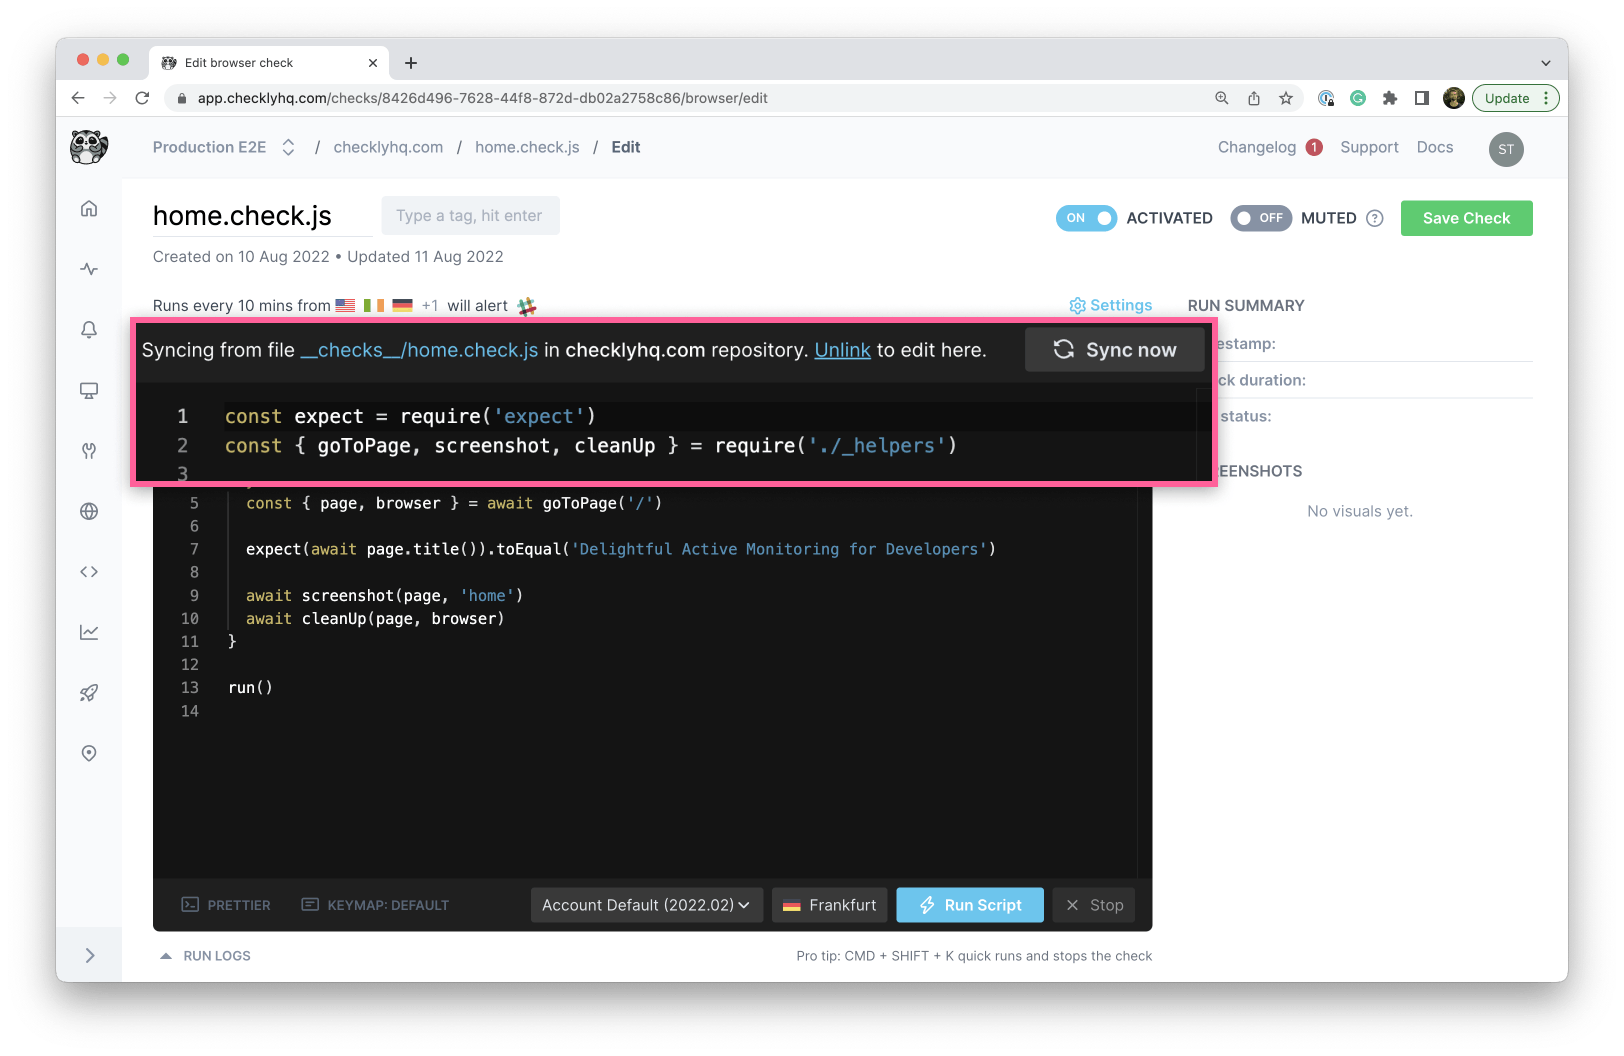Viewport: 1624px width, 1056px height.
Task: Expand the RUN LOGS panel
Action: 206,956
